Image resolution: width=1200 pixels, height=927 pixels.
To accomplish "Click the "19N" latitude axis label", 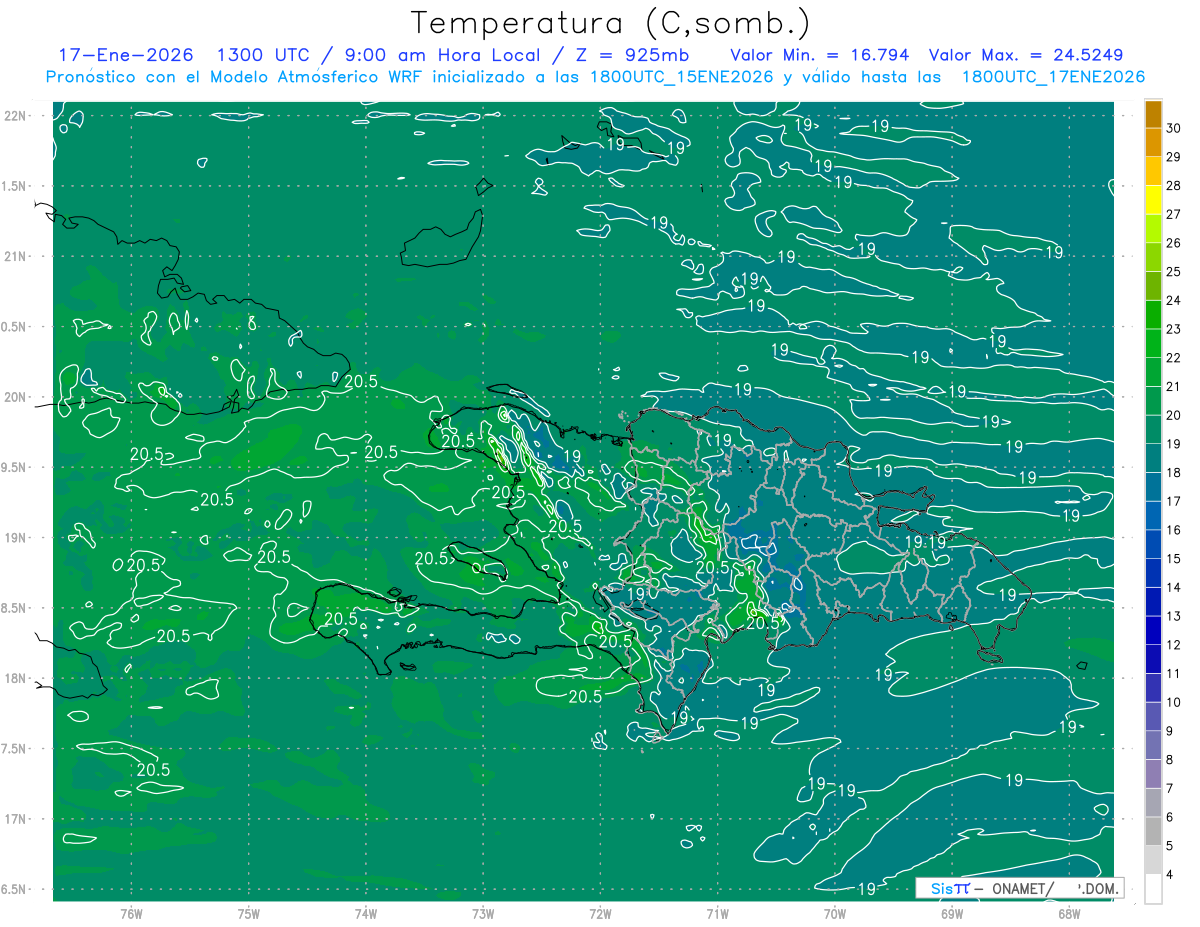I will [17, 538].
